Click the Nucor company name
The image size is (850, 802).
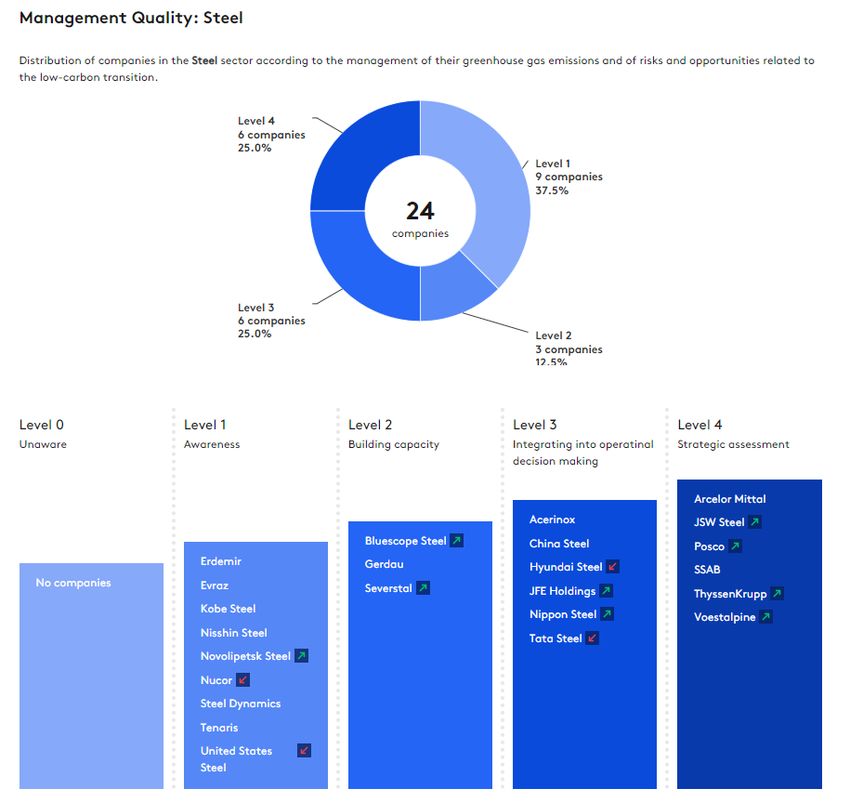pyautogui.click(x=216, y=680)
